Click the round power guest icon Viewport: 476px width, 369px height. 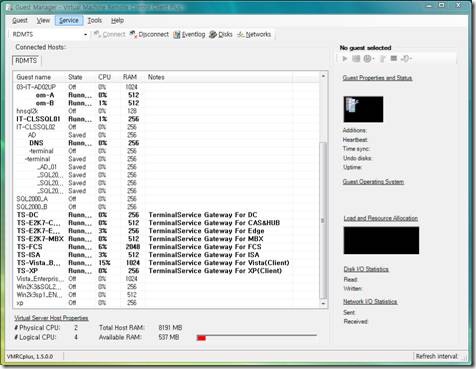(x=367, y=59)
